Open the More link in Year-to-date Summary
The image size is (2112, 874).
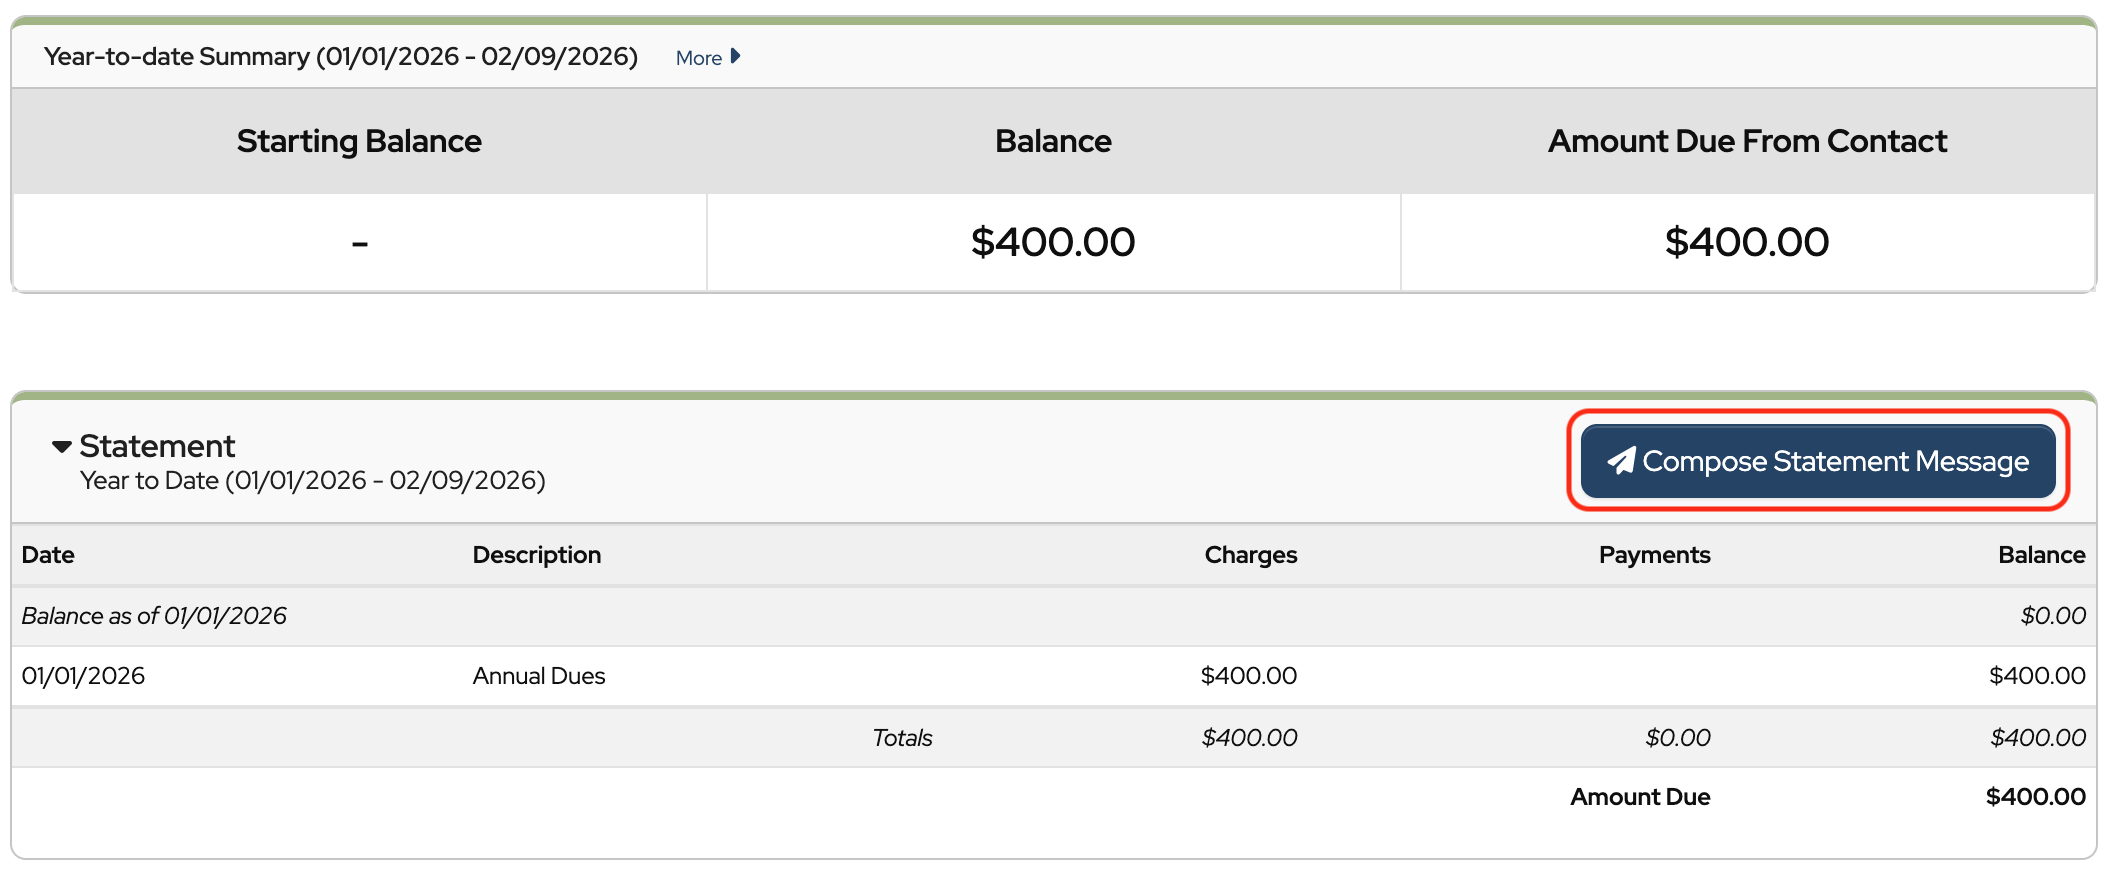click(699, 58)
